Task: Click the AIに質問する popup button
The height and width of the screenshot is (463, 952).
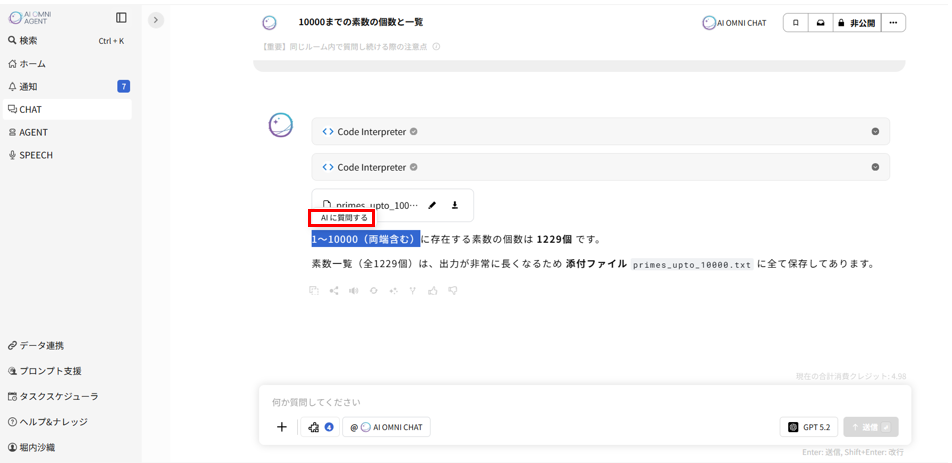Action: (x=342, y=218)
